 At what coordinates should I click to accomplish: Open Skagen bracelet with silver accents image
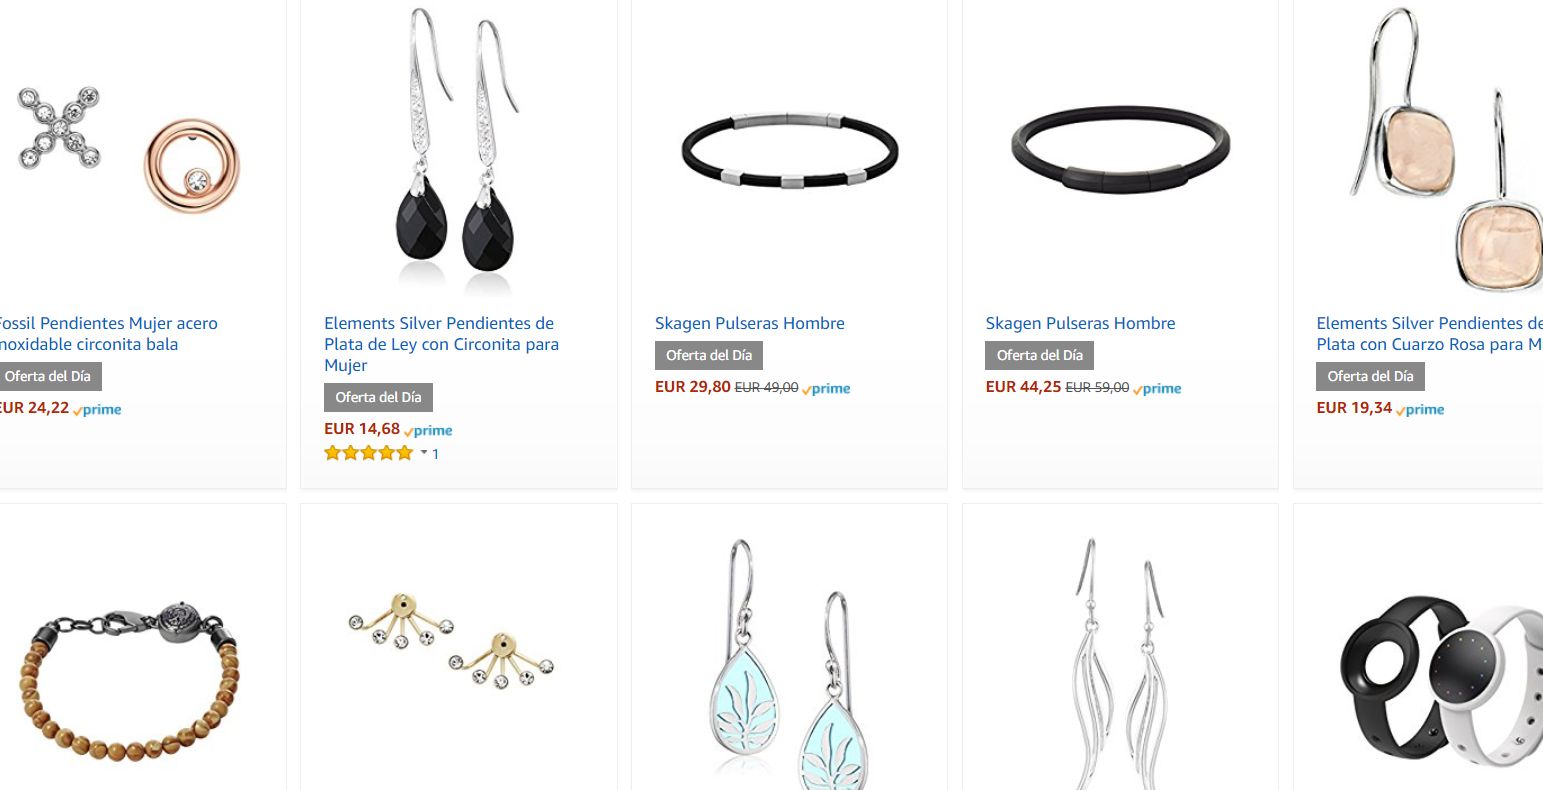(789, 150)
